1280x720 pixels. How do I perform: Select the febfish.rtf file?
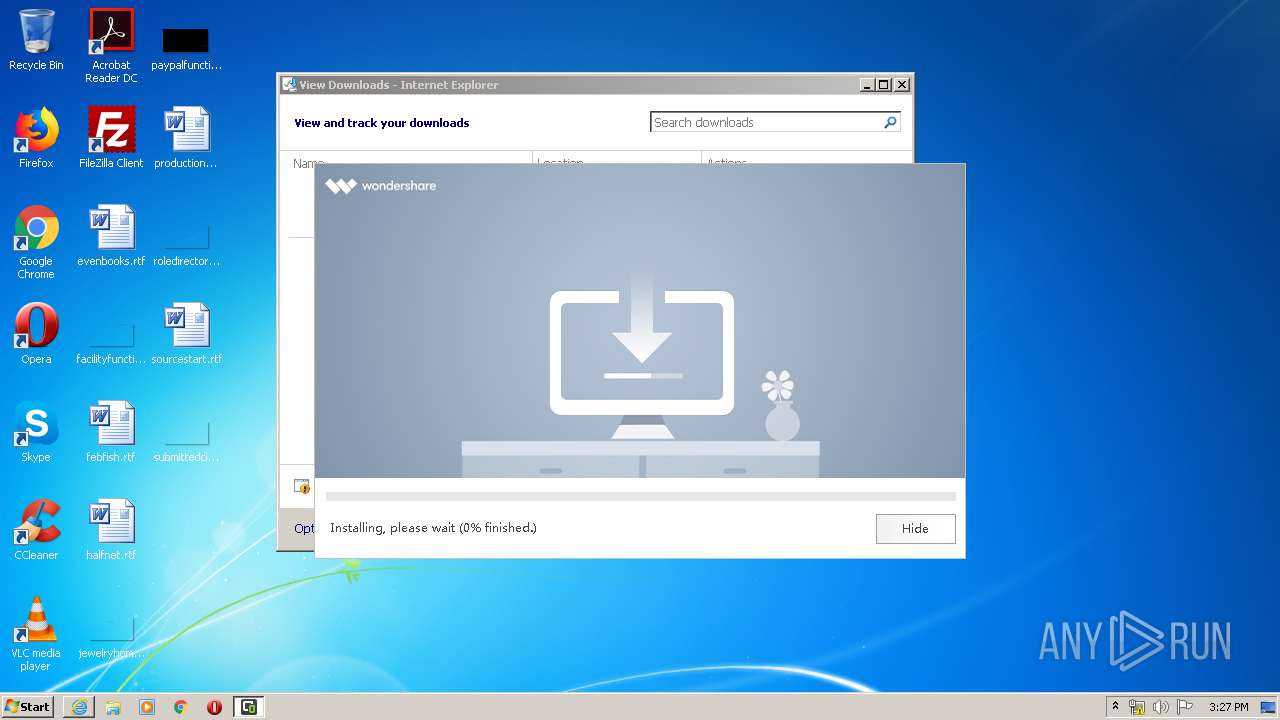pyautogui.click(x=111, y=432)
